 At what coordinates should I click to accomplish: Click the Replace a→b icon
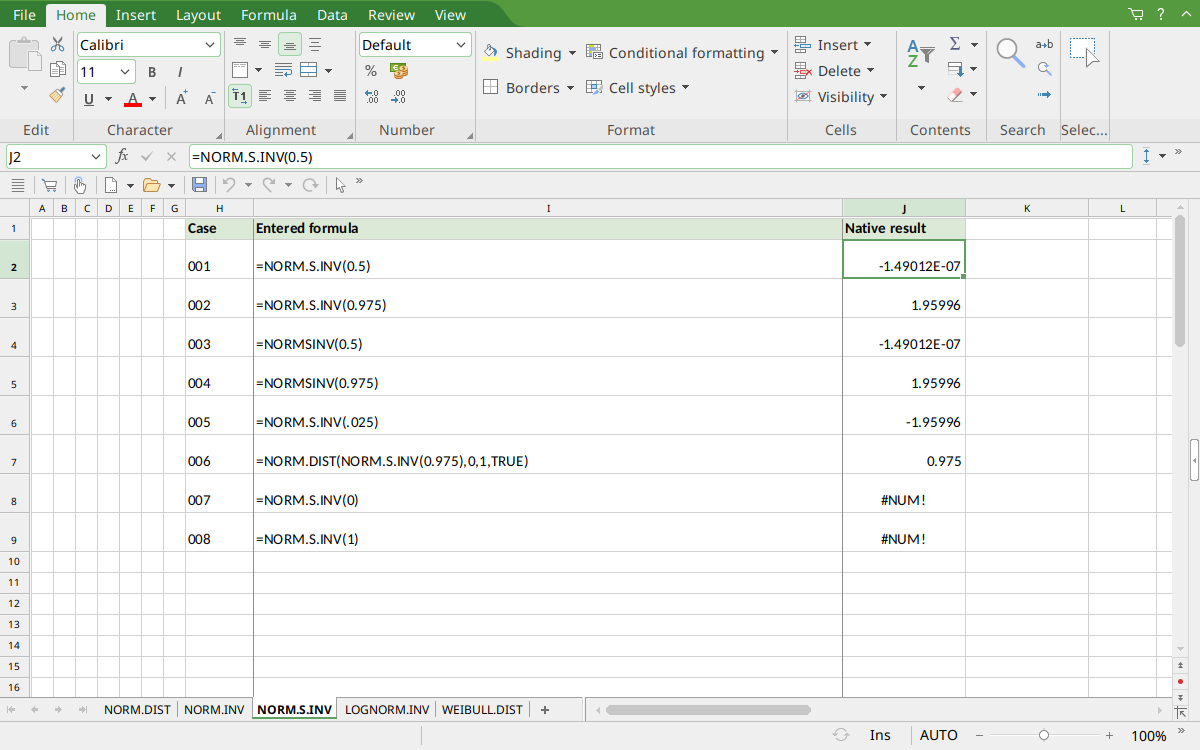[1044, 44]
